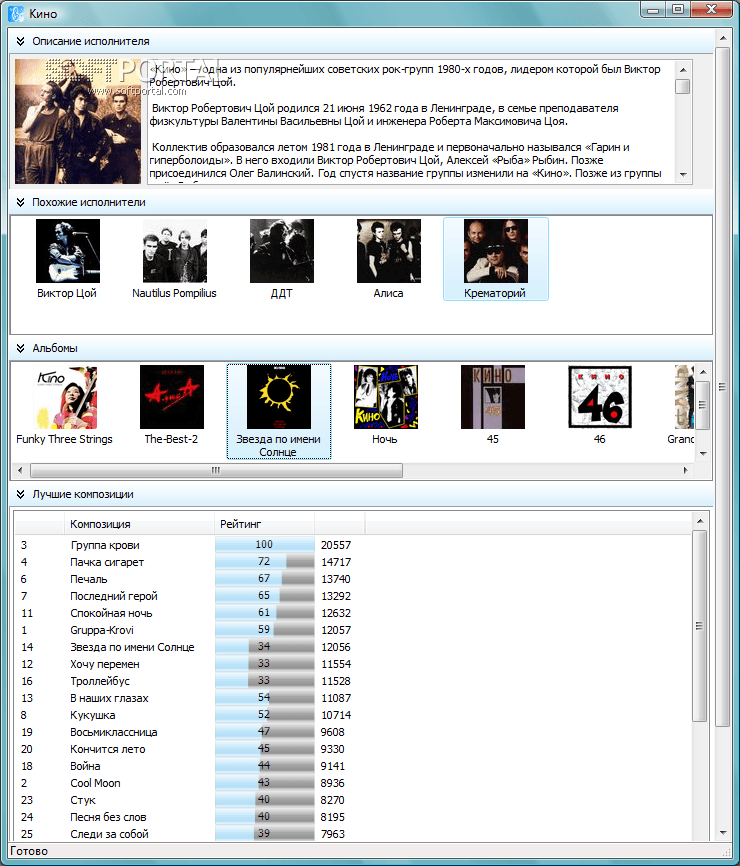Sort by the Композиция column header
Viewport: 740px width, 866px height.
pyautogui.click(x=139, y=524)
